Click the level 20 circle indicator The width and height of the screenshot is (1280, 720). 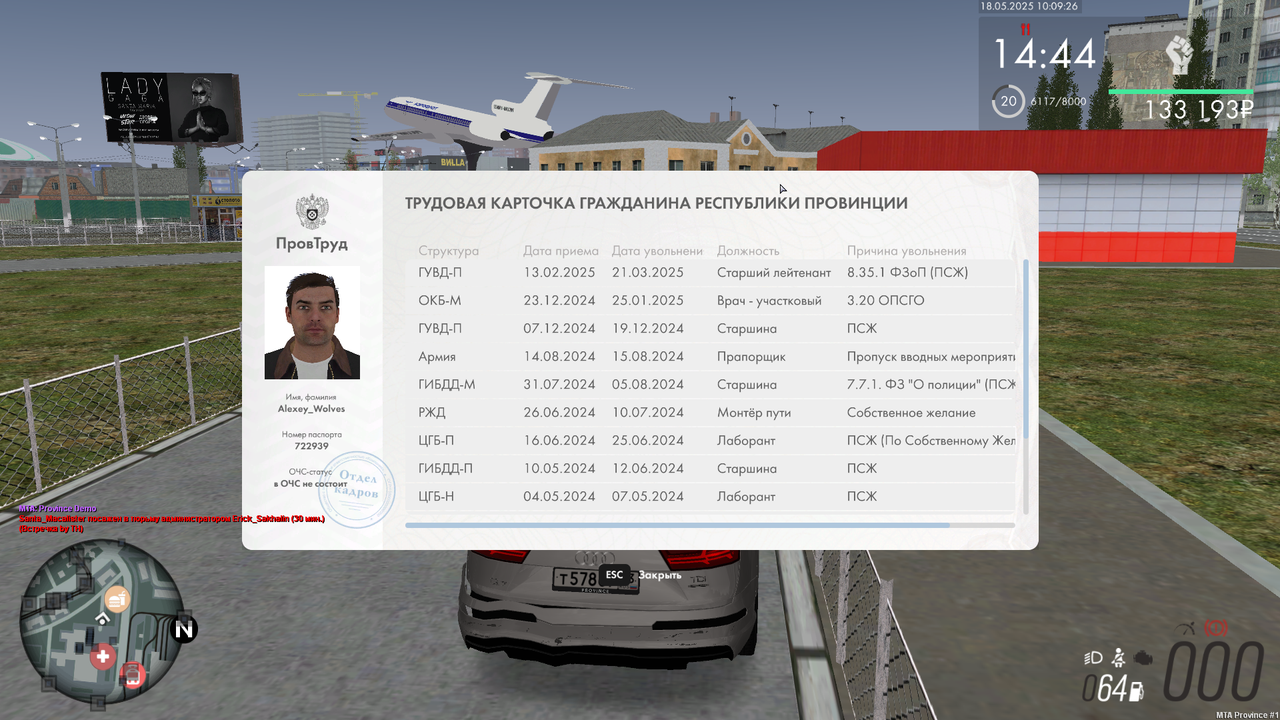1009,101
